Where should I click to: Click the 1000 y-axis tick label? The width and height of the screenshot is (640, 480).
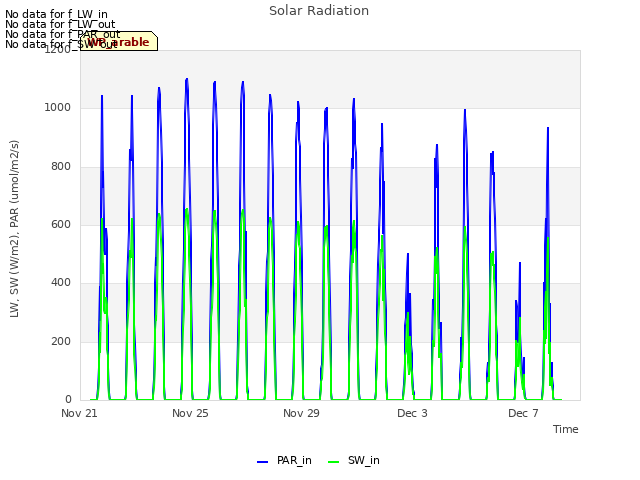58,107
